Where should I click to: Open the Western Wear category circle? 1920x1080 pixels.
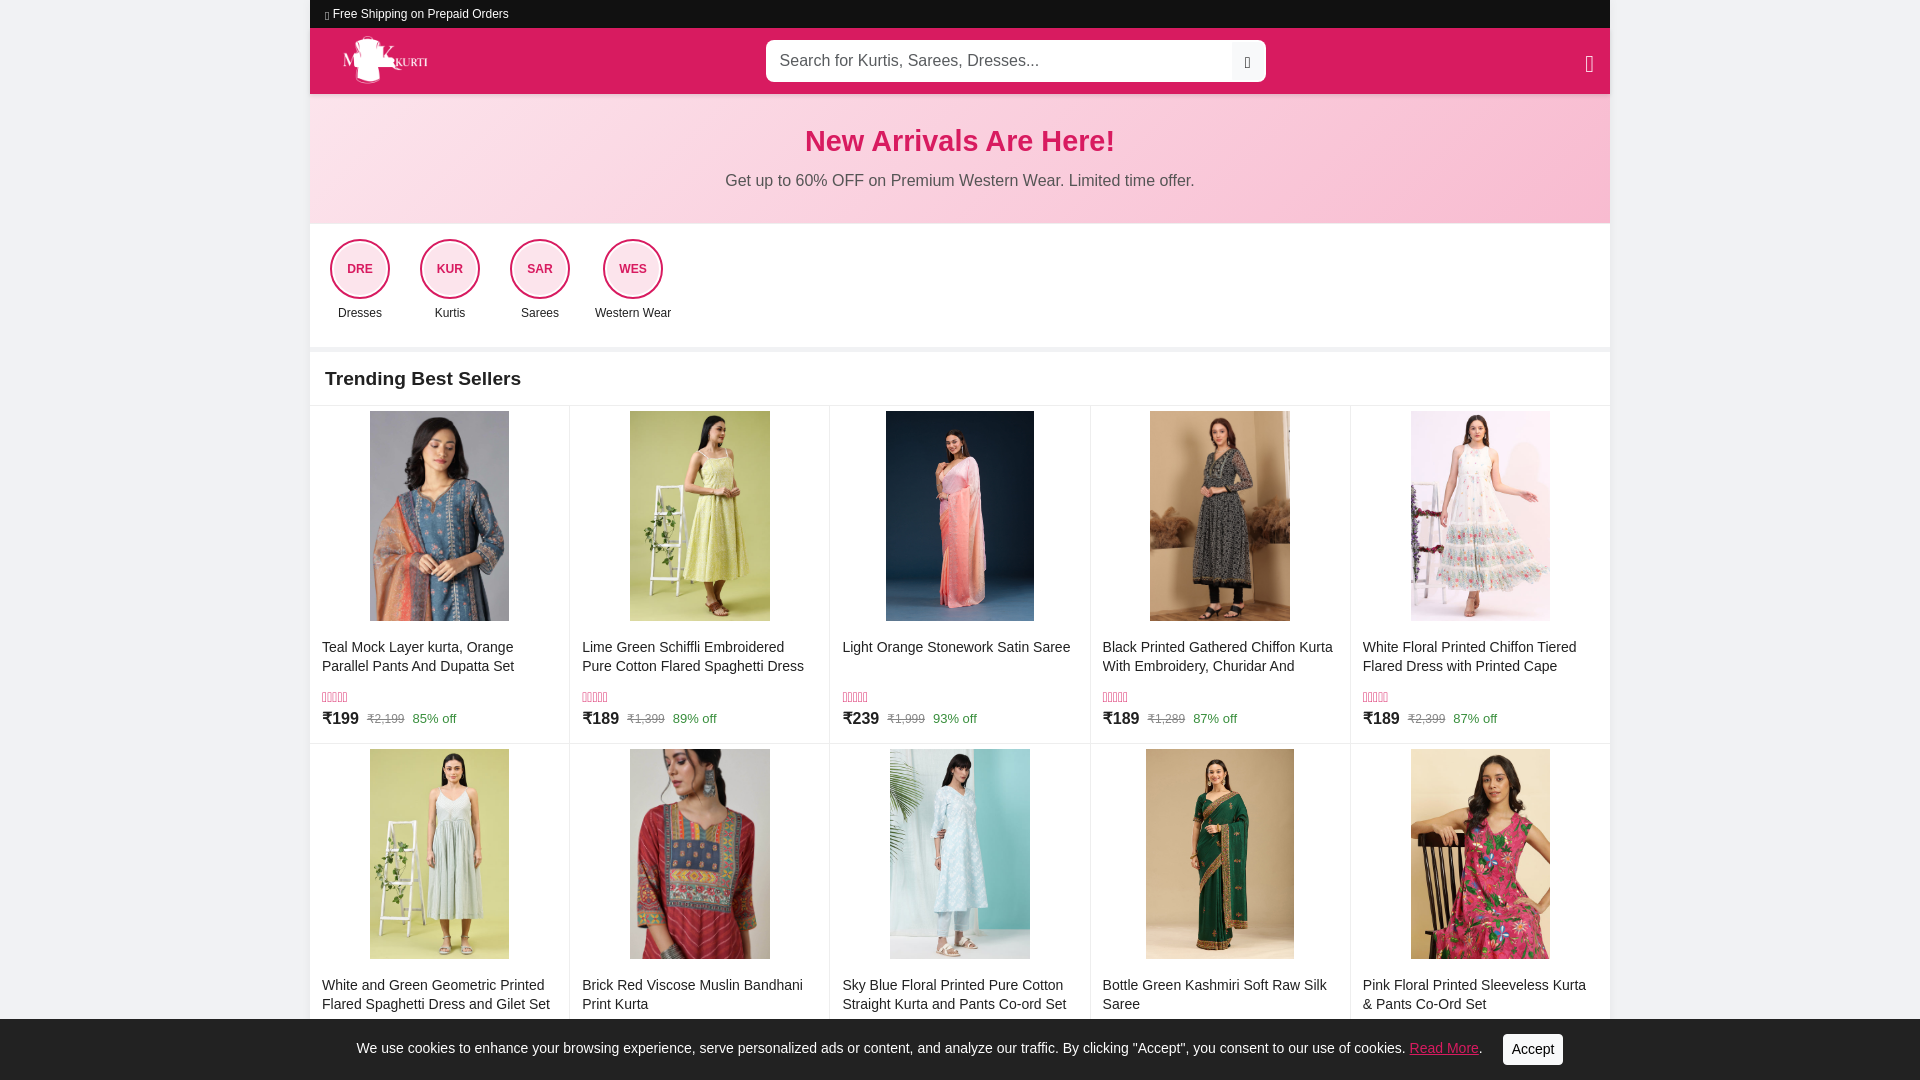pyautogui.click(x=633, y=269)
